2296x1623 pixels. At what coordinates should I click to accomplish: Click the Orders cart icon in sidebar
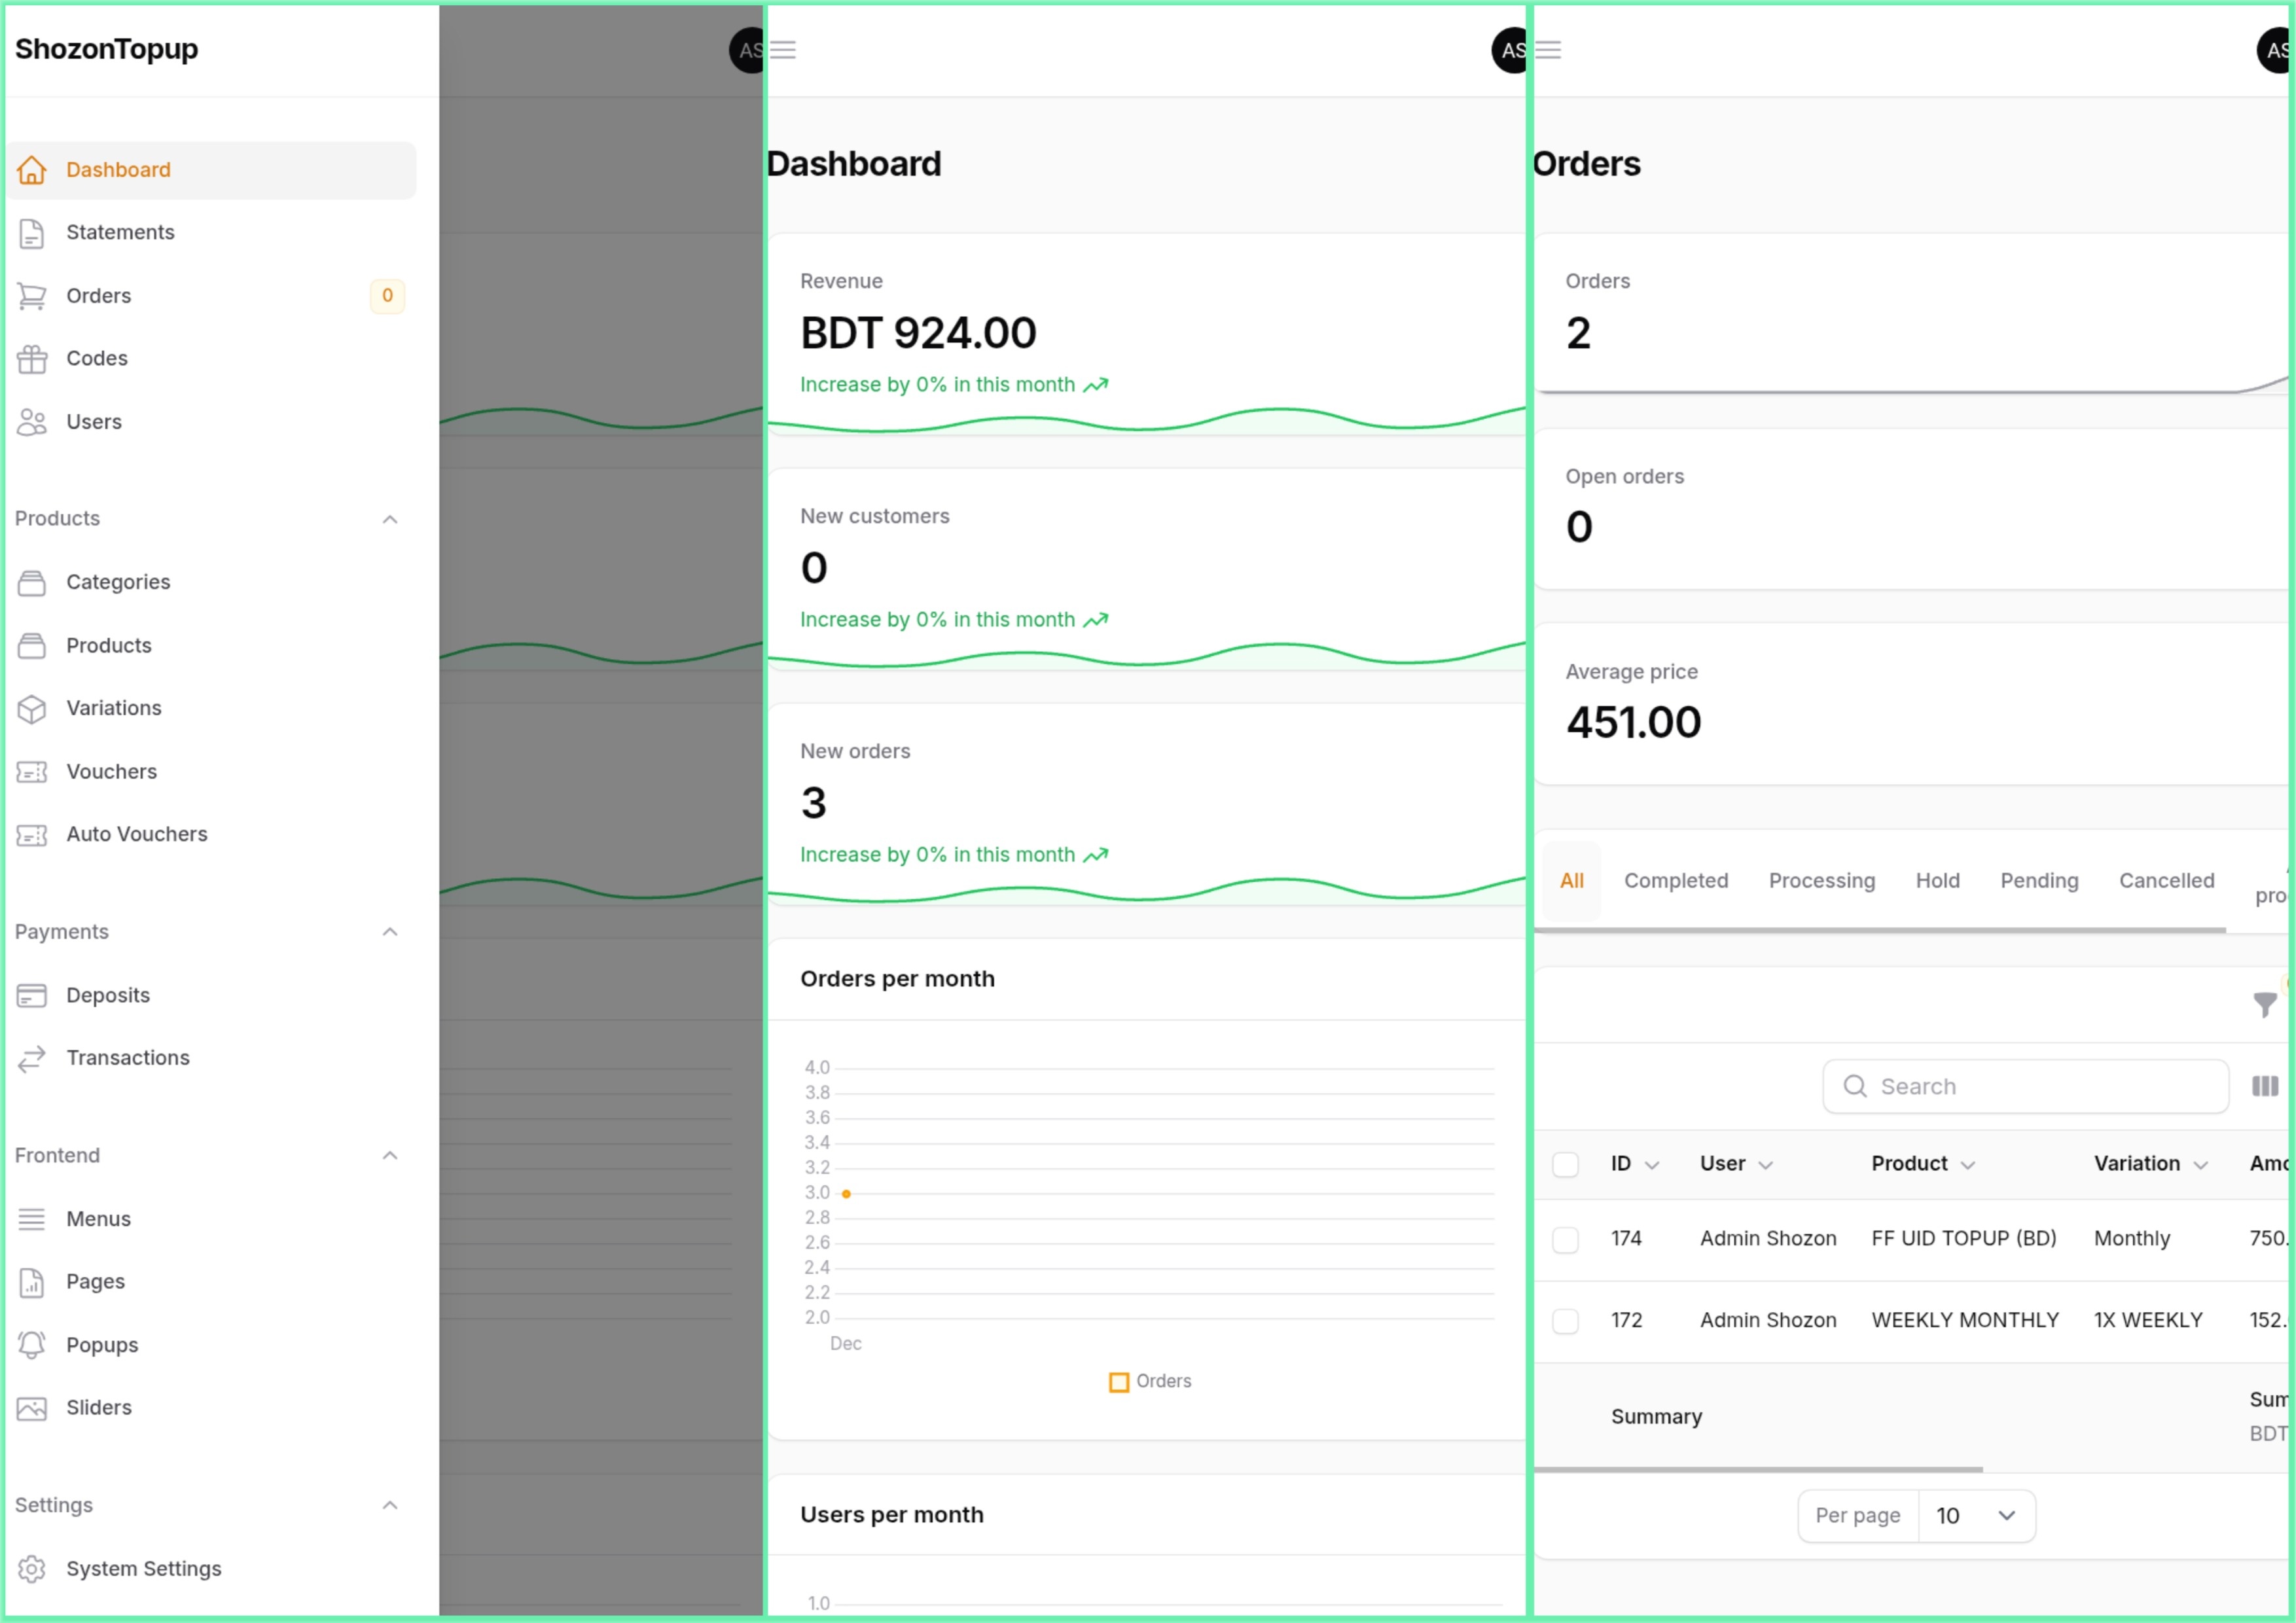click(32, 296)
